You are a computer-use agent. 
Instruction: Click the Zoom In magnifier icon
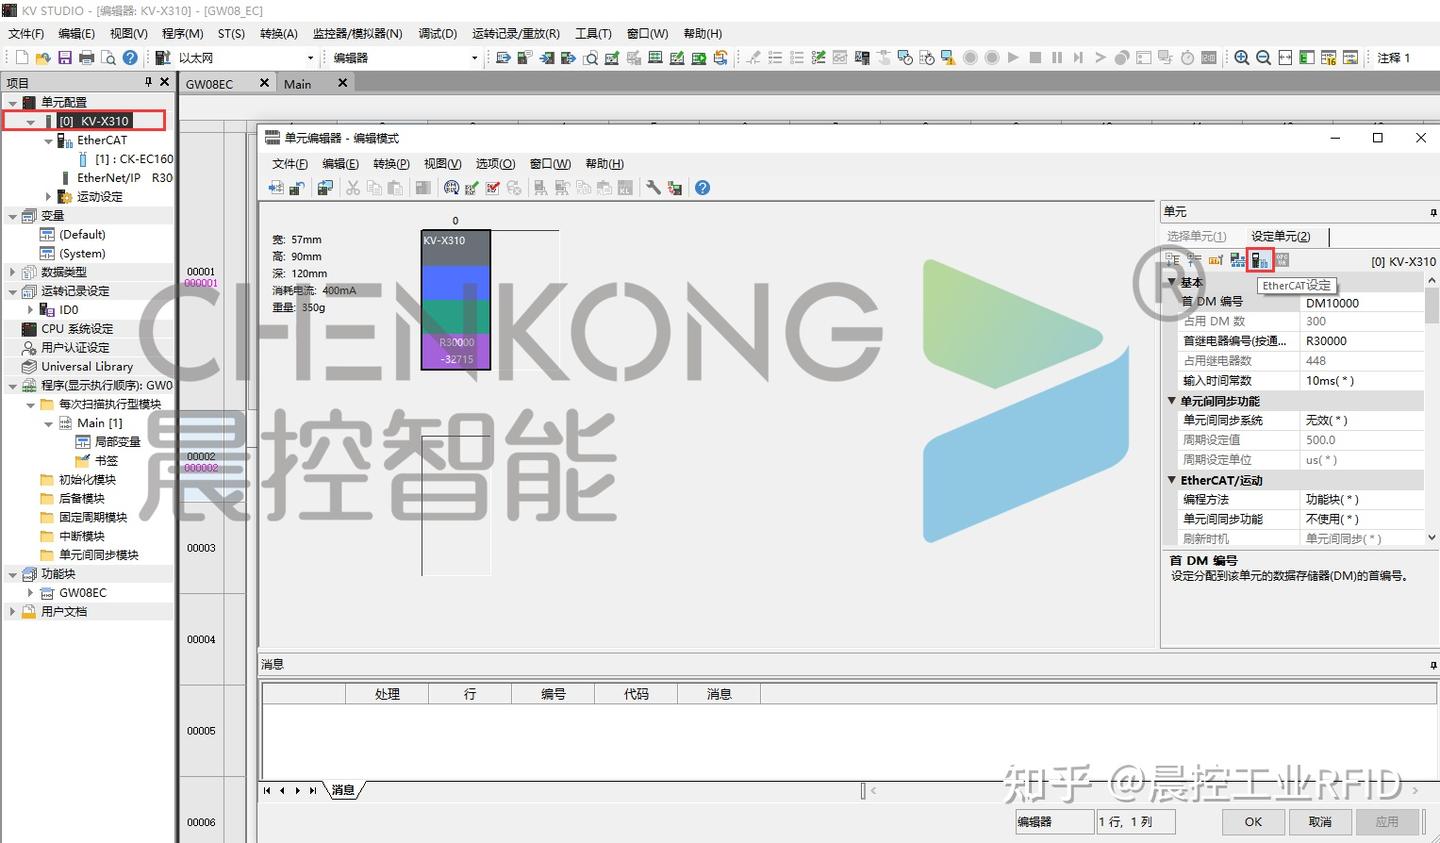pos(1241,57)
